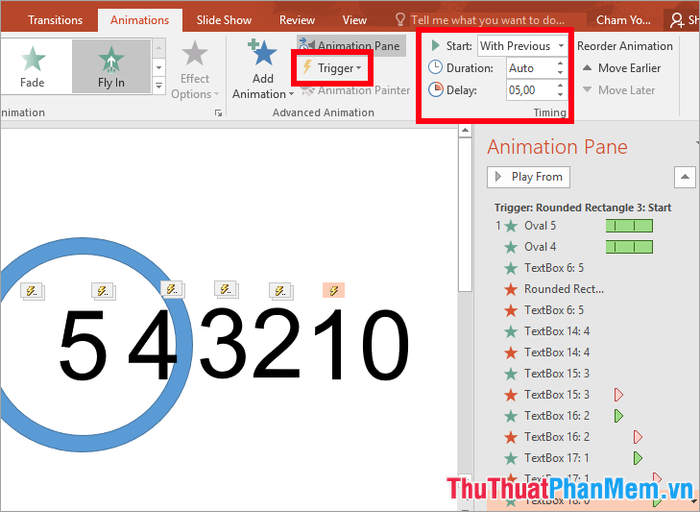Viewport: 700px width, 512px height.
Task: Decrease Duration with down spinner arrow
Action: [561, 73]
